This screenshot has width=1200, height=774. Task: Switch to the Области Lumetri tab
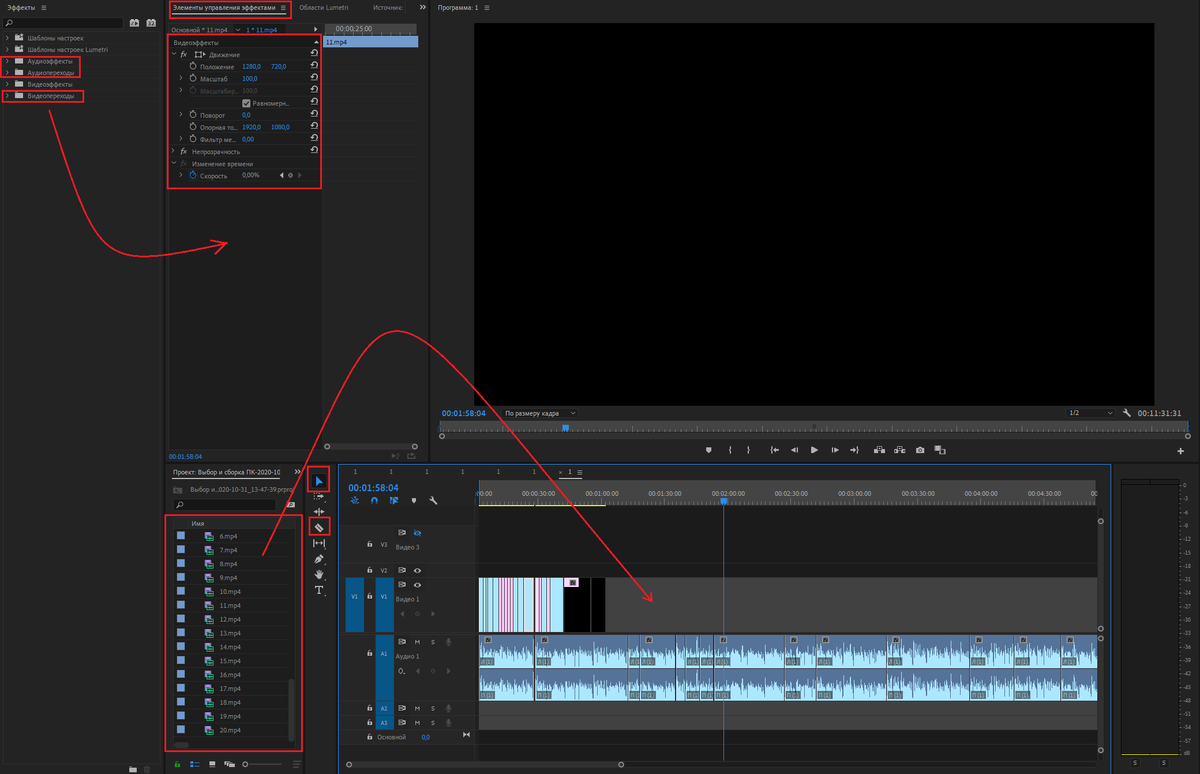(x=322, y=7)
